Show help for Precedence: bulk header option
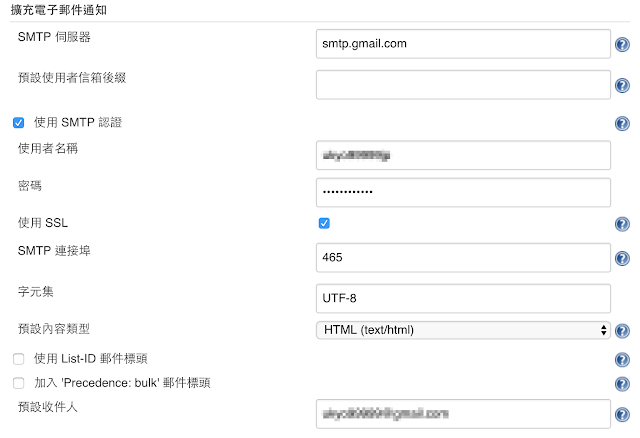 coord(622,384)
